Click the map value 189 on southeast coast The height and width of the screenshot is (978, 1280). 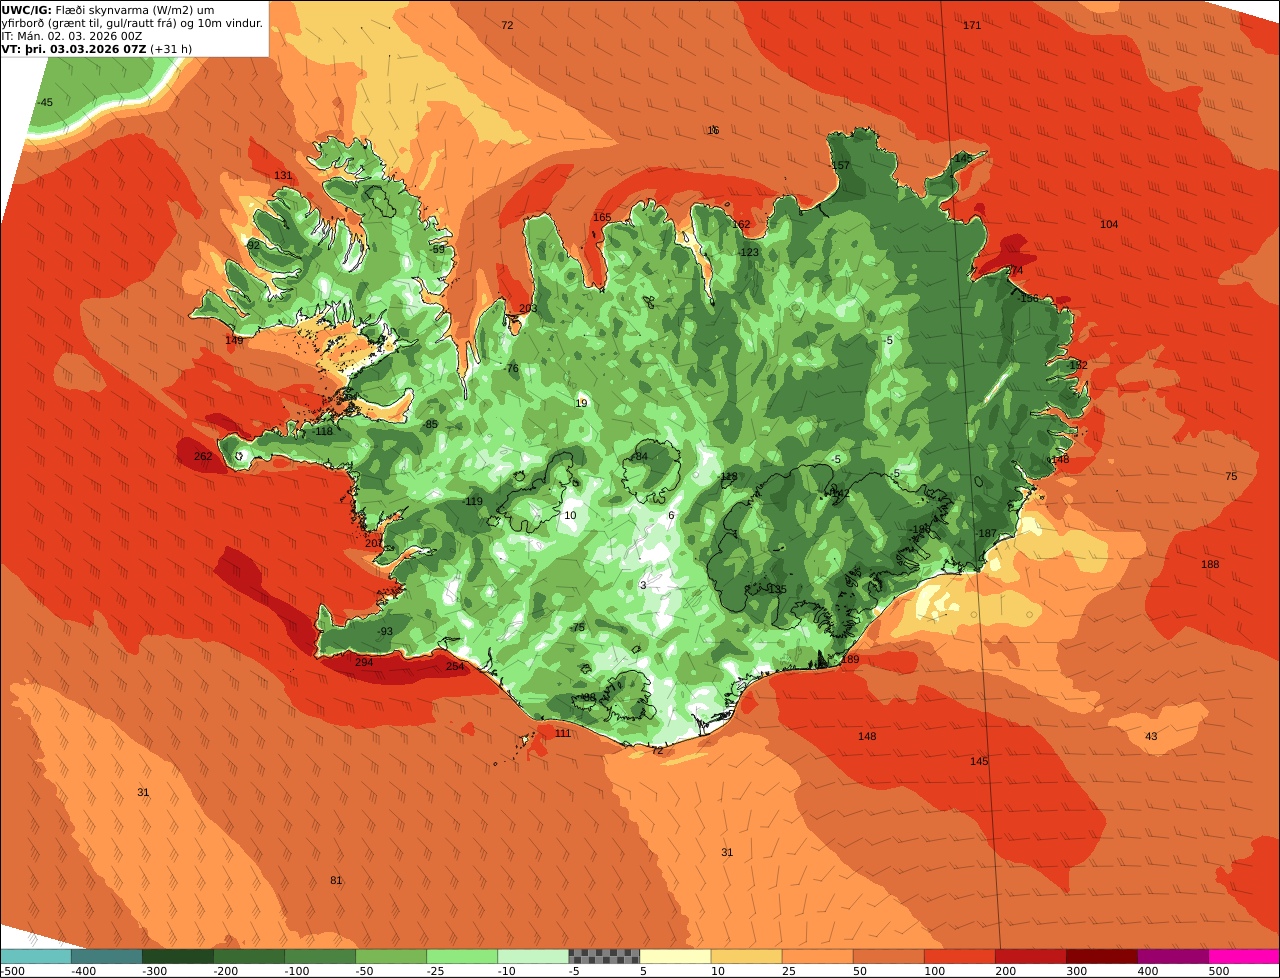click(850, 659)
